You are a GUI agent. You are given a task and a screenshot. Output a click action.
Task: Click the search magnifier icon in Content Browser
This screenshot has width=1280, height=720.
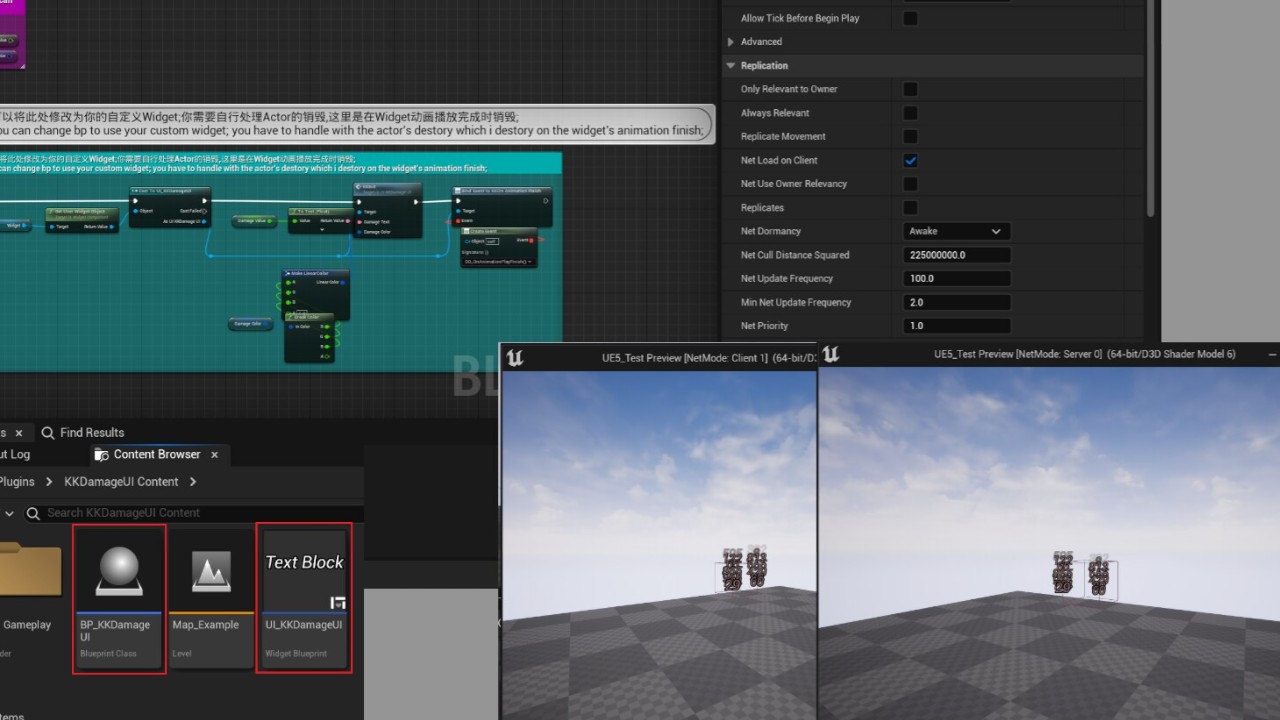(35, 513)
